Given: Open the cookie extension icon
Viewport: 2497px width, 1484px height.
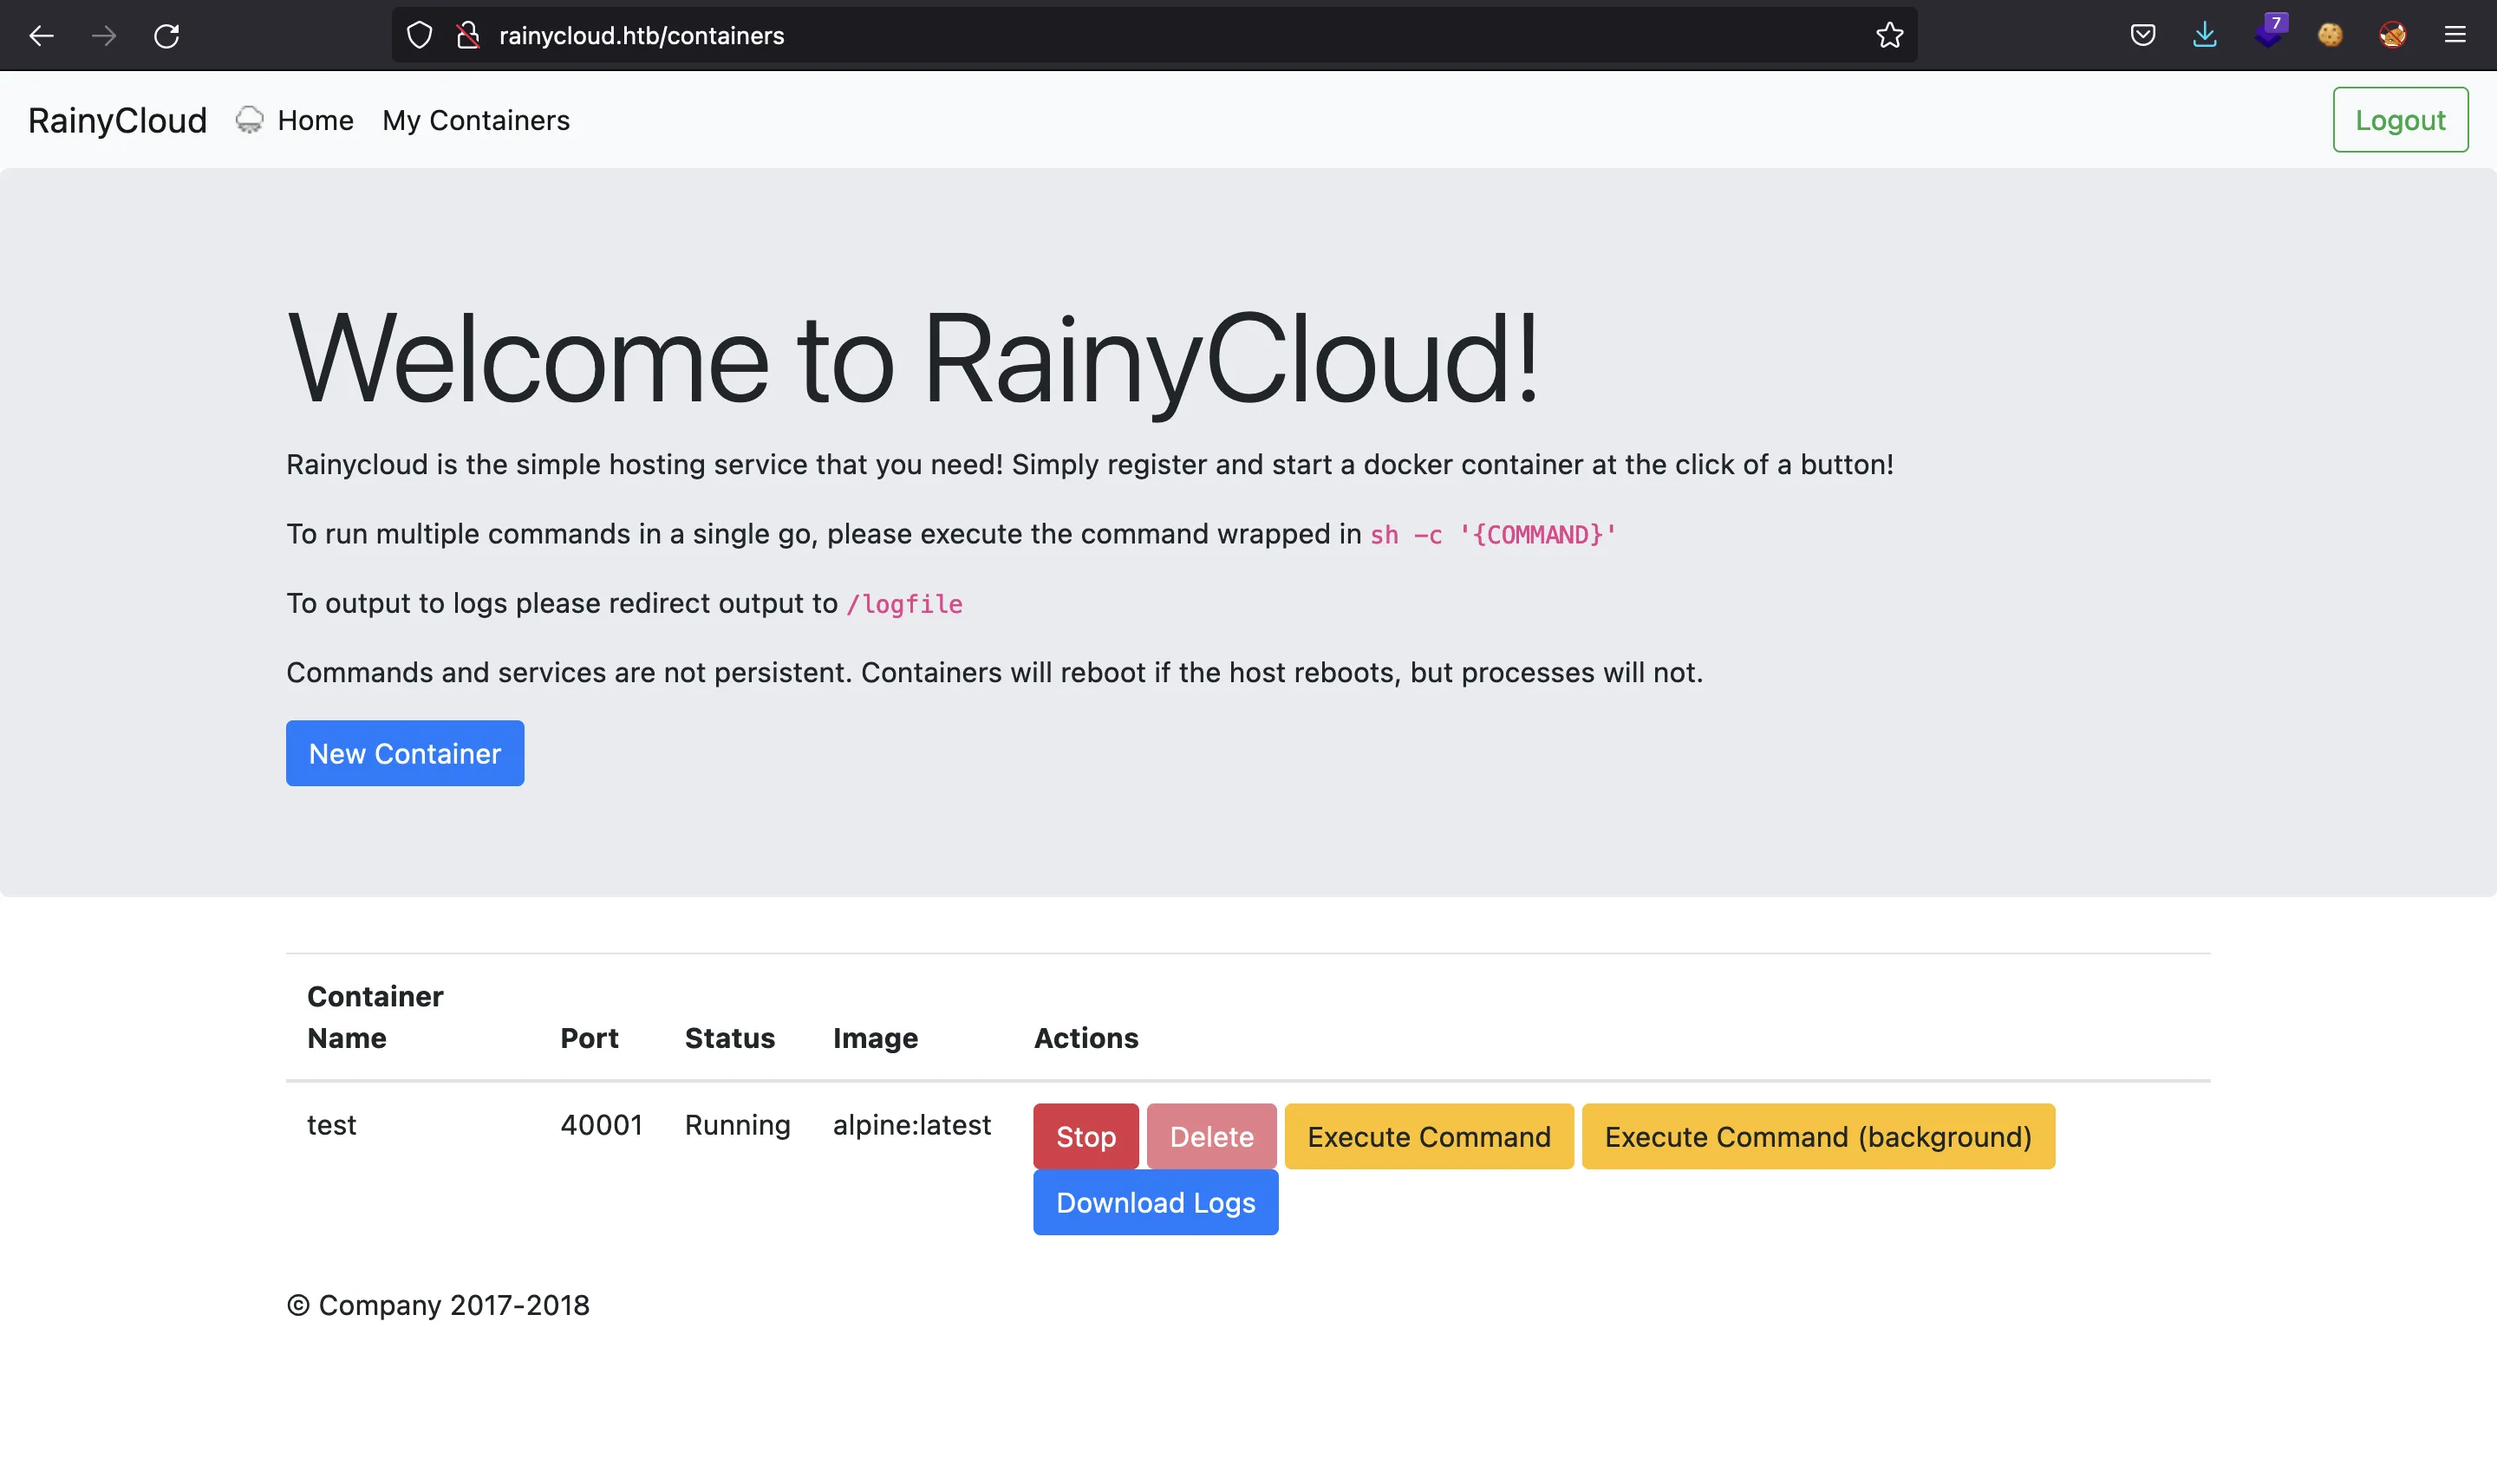Looking at the screenshot, I should pos(2330,36).
